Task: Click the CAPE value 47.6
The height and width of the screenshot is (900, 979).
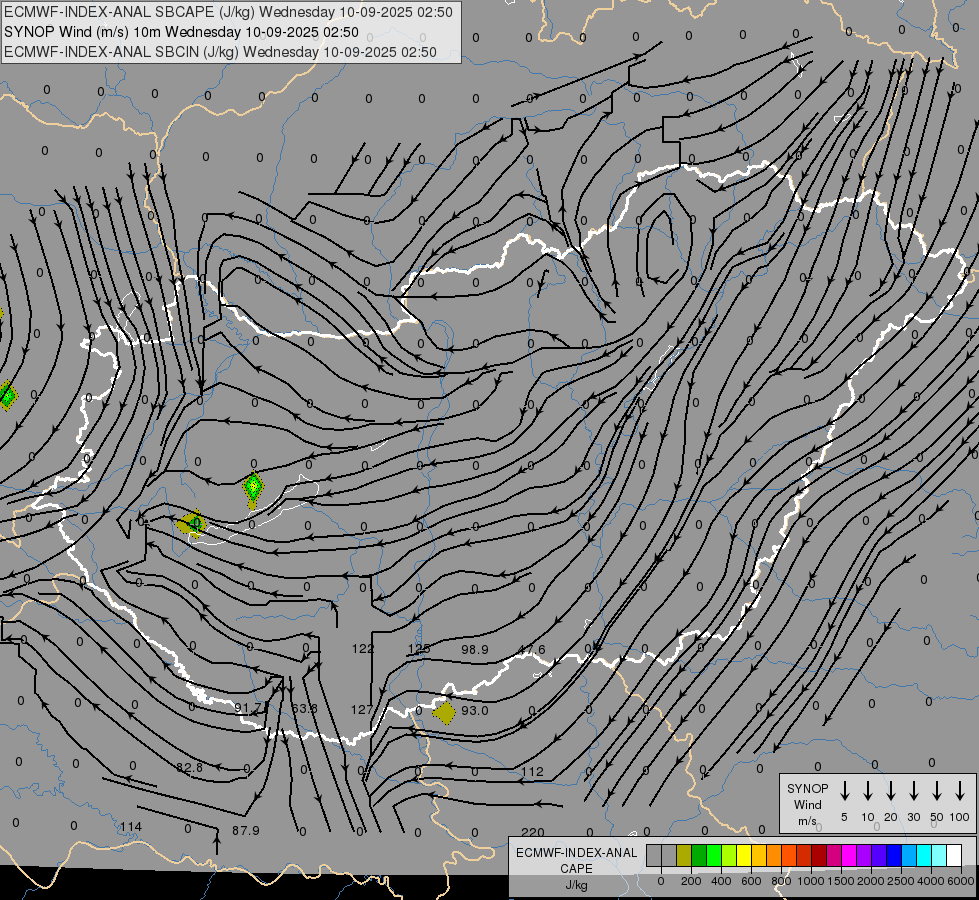Action: coord(531,650)
